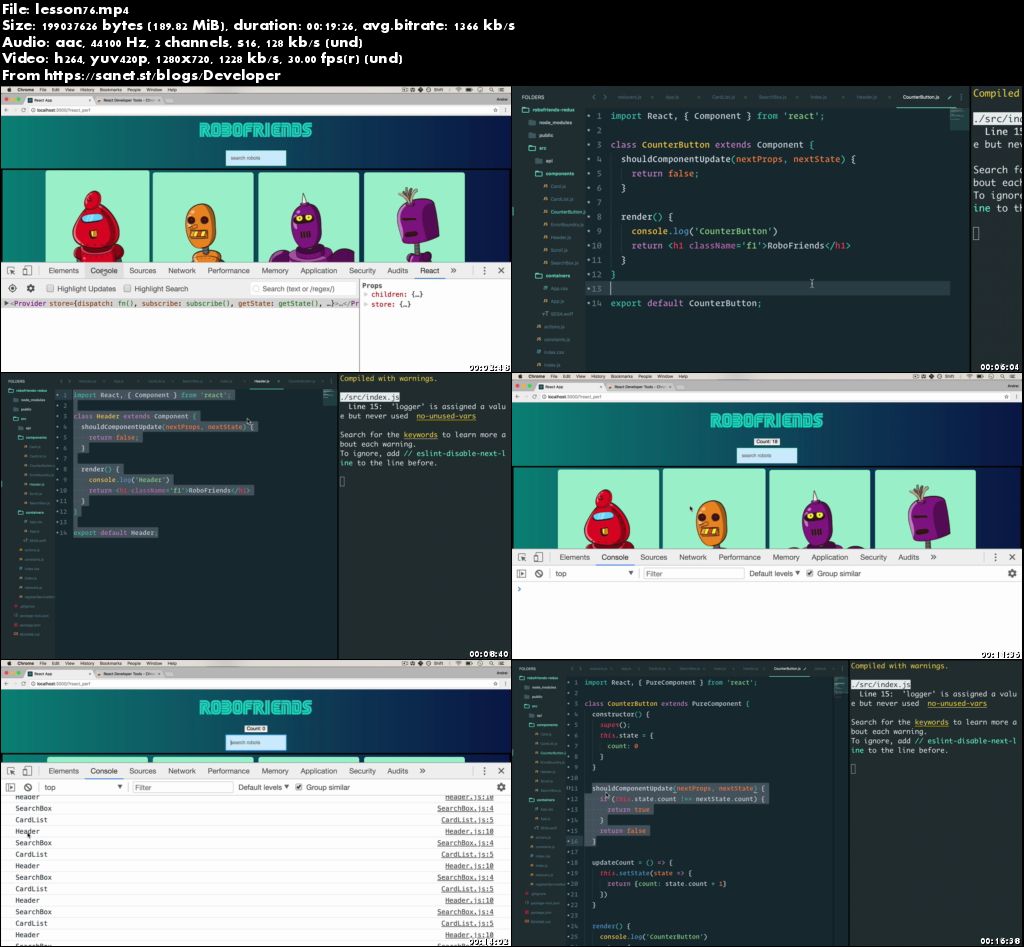Open console settings gear in 00:11:36 frame
This screenshot has height=947, width=1024.
coord(1012,573)
